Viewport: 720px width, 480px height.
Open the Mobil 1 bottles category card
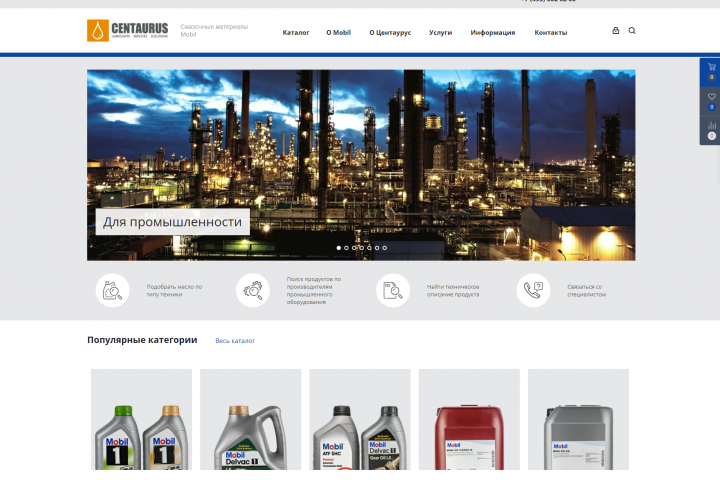point(141,419)
